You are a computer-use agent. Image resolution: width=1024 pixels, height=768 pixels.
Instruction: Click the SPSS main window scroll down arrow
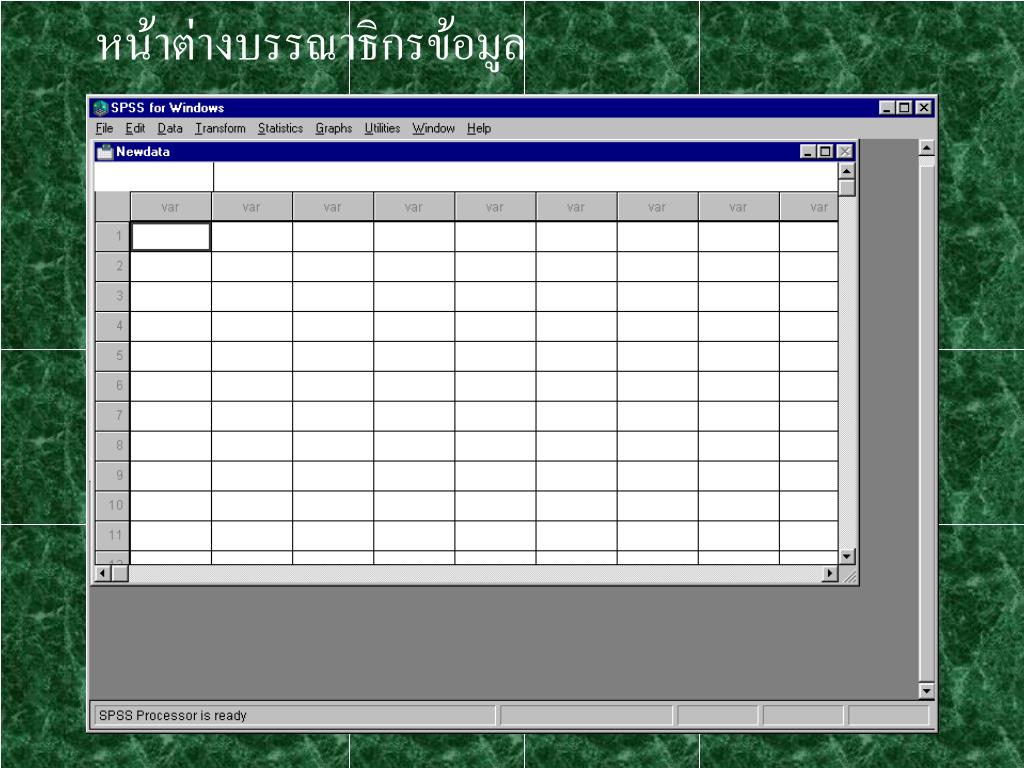(x=927, y=691)
